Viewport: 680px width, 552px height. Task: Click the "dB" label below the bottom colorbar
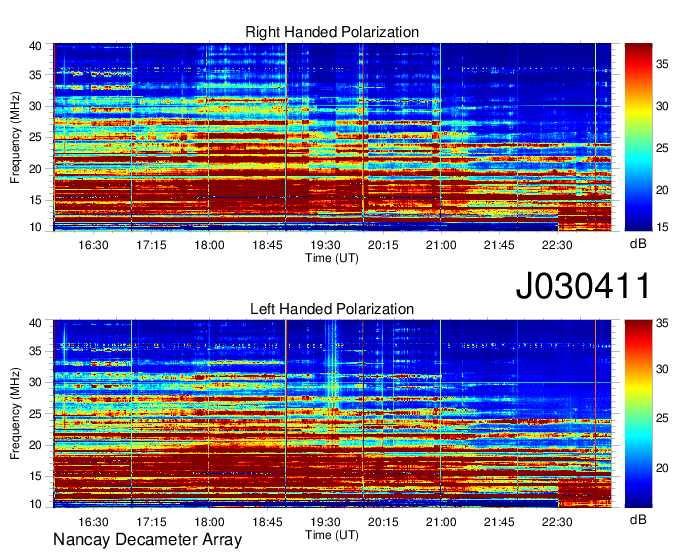point(638,519)
